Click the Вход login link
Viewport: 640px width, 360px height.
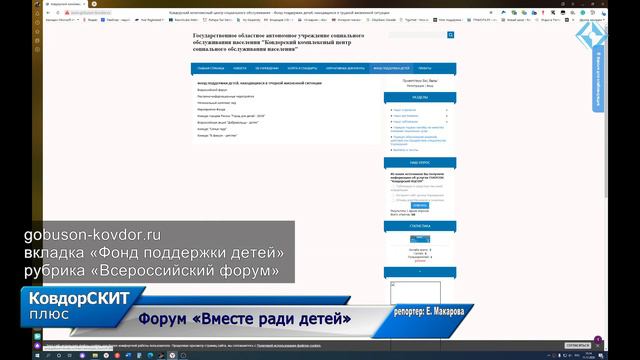[430, 86]
